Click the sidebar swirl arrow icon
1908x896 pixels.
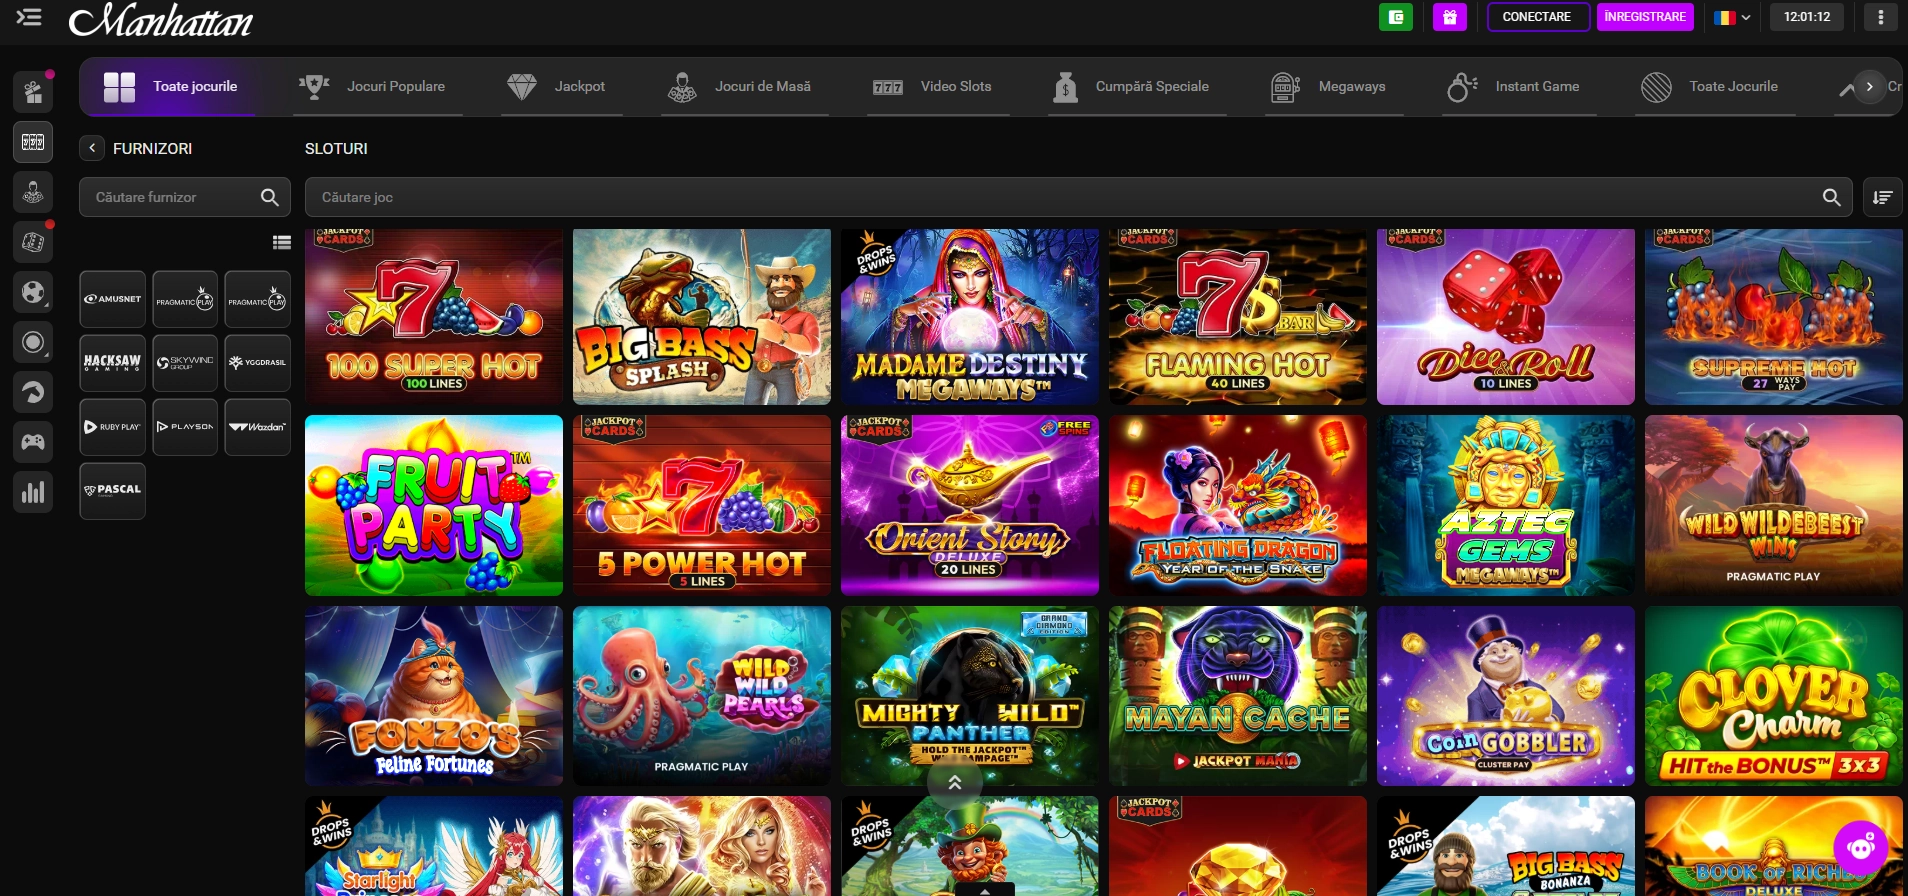pos(33,392)
